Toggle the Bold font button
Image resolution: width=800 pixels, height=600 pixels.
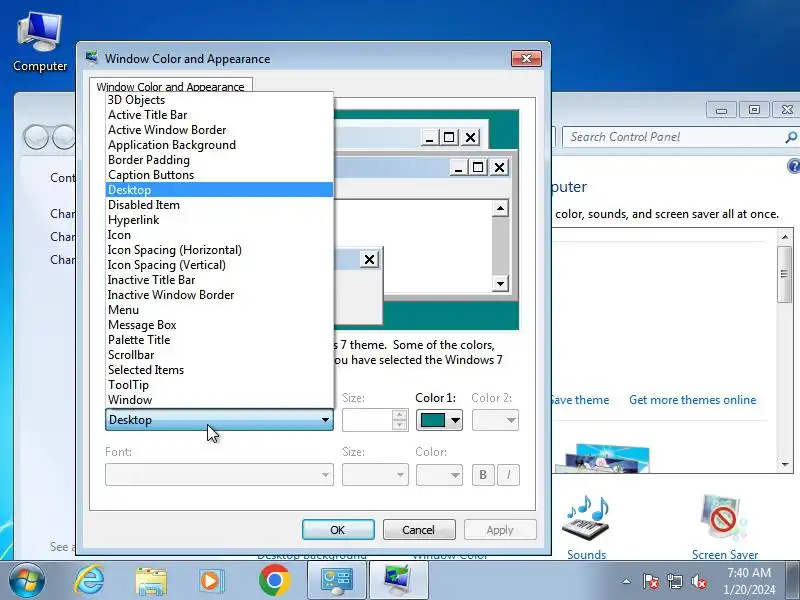pyautogui.click(x=483, y=474)
